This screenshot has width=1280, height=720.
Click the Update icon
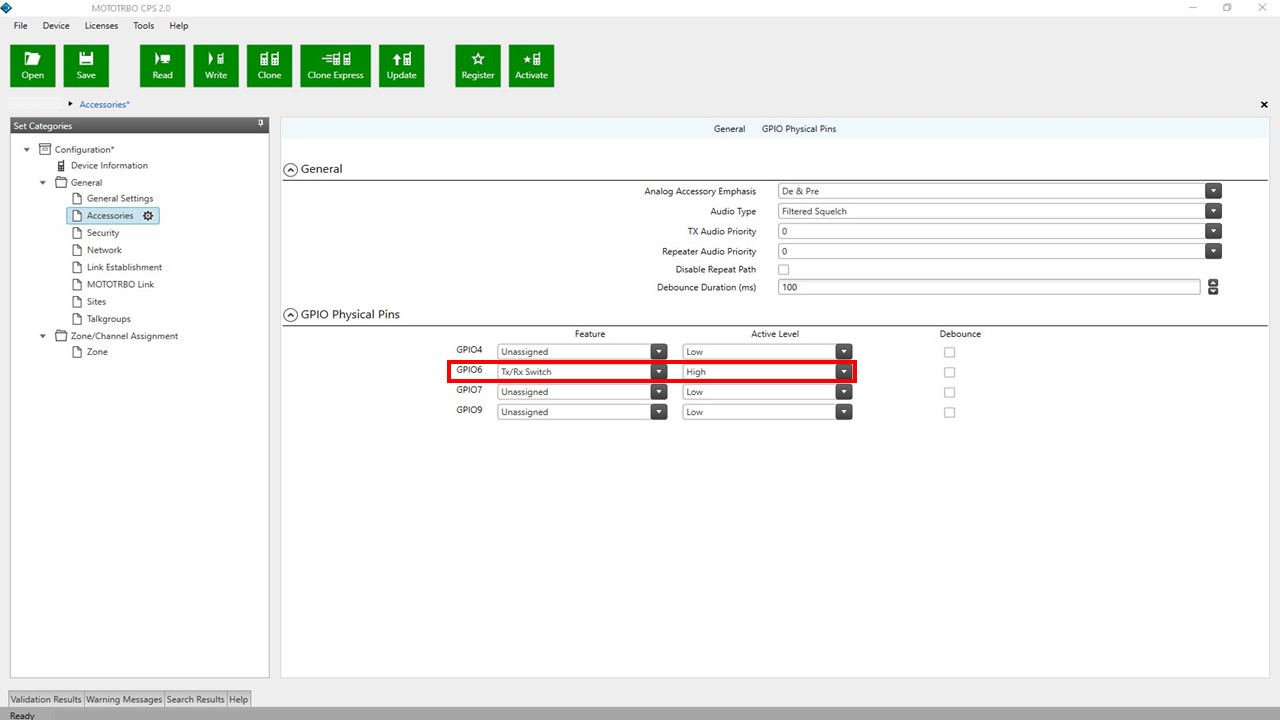(x=402, y=65)
